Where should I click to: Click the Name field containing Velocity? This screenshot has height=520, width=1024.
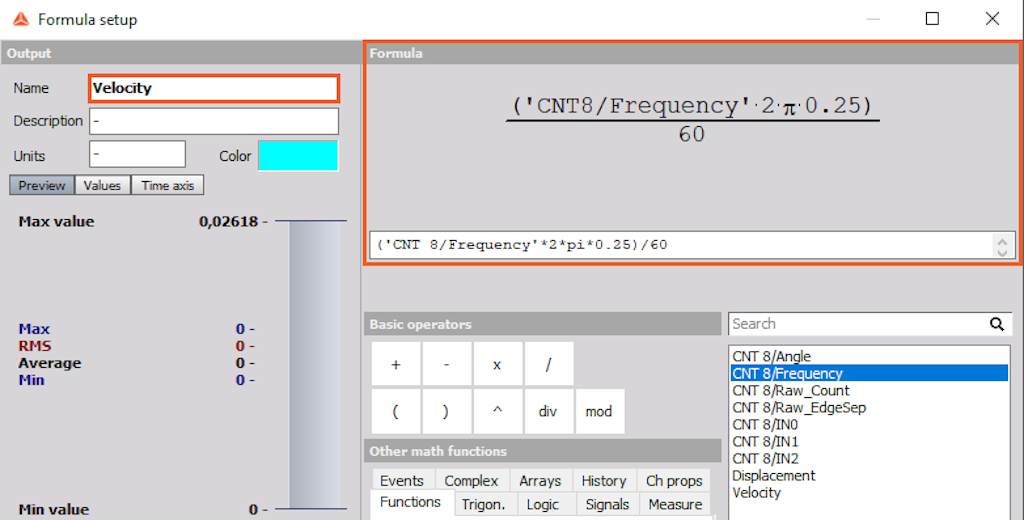pyautogui.click(x=214, y=88)
